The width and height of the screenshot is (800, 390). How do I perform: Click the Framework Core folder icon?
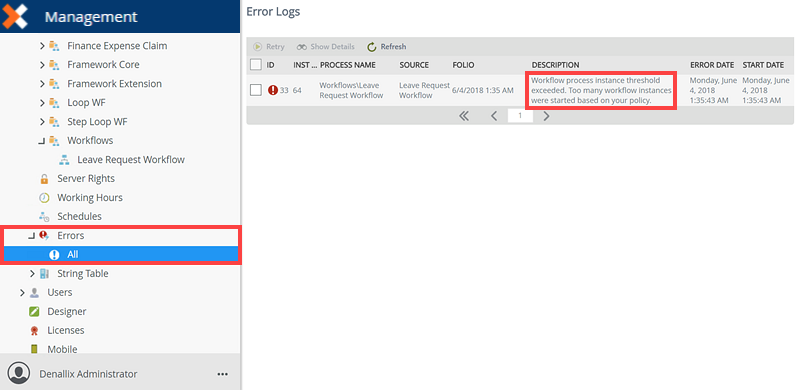coord(54,65)
